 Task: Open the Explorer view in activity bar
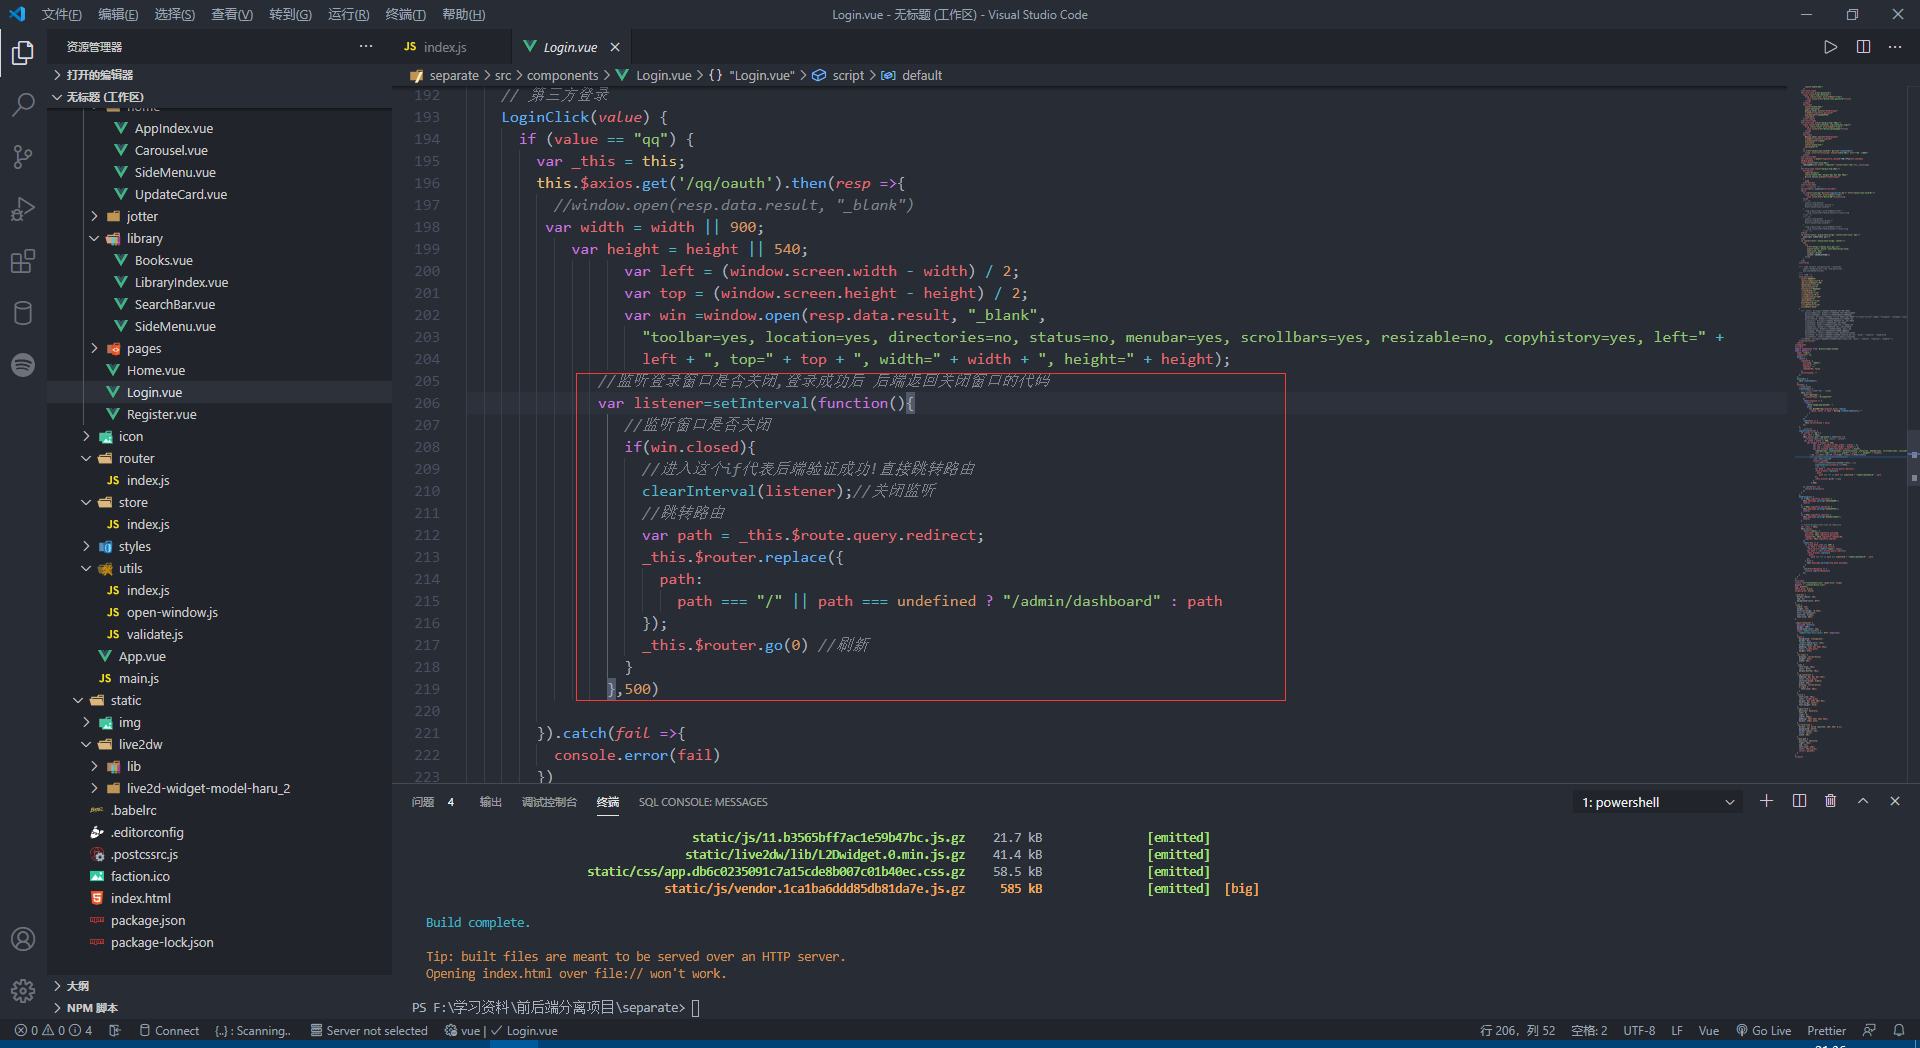[23, 52]
